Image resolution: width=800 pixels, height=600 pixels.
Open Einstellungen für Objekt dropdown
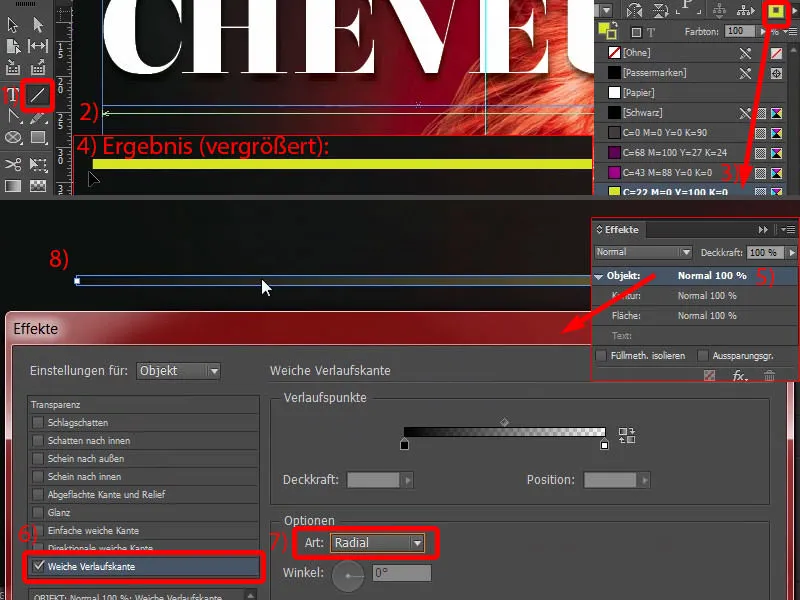[178, 371]
